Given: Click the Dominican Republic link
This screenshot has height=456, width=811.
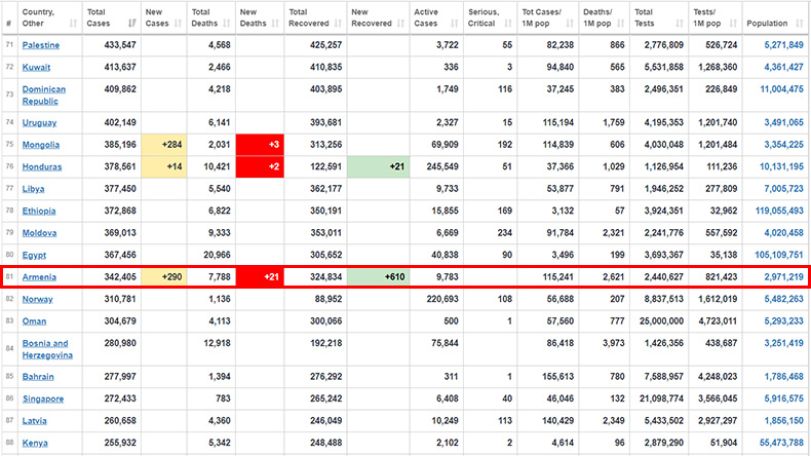Looking at the screenshot, I should pyautogui.click(x=44, y=95).
